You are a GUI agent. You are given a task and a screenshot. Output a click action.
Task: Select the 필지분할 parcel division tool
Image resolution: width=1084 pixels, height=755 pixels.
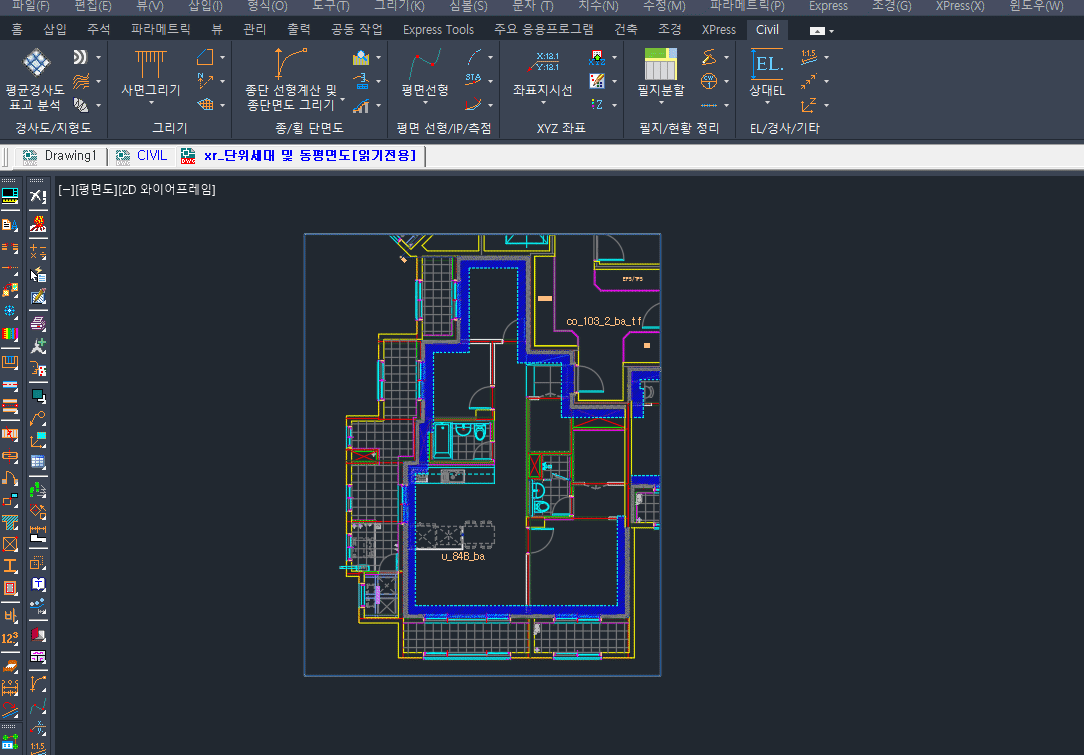pos(660,66)
